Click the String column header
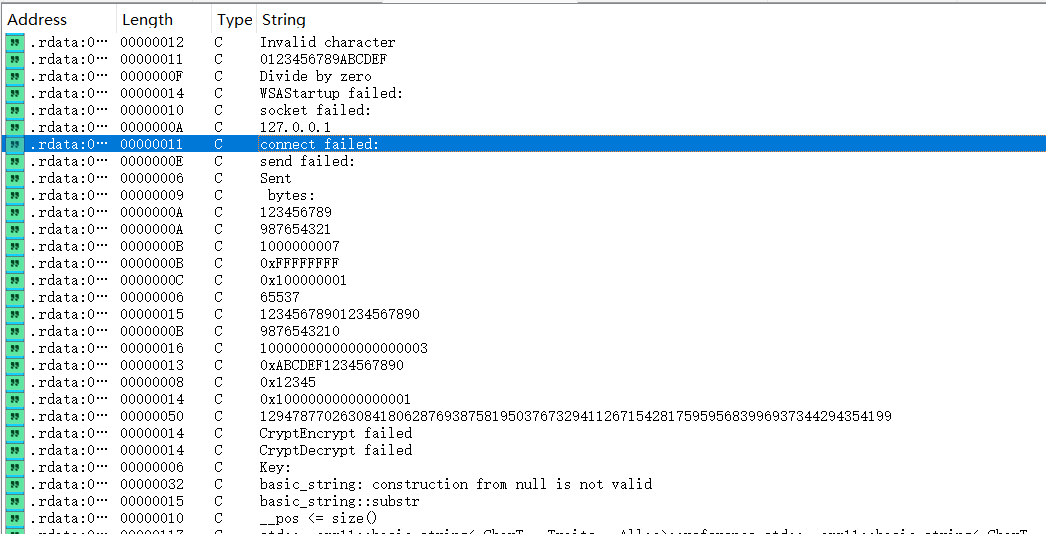Viewport: 1046px width, 534px height. (x=283, y=20)
